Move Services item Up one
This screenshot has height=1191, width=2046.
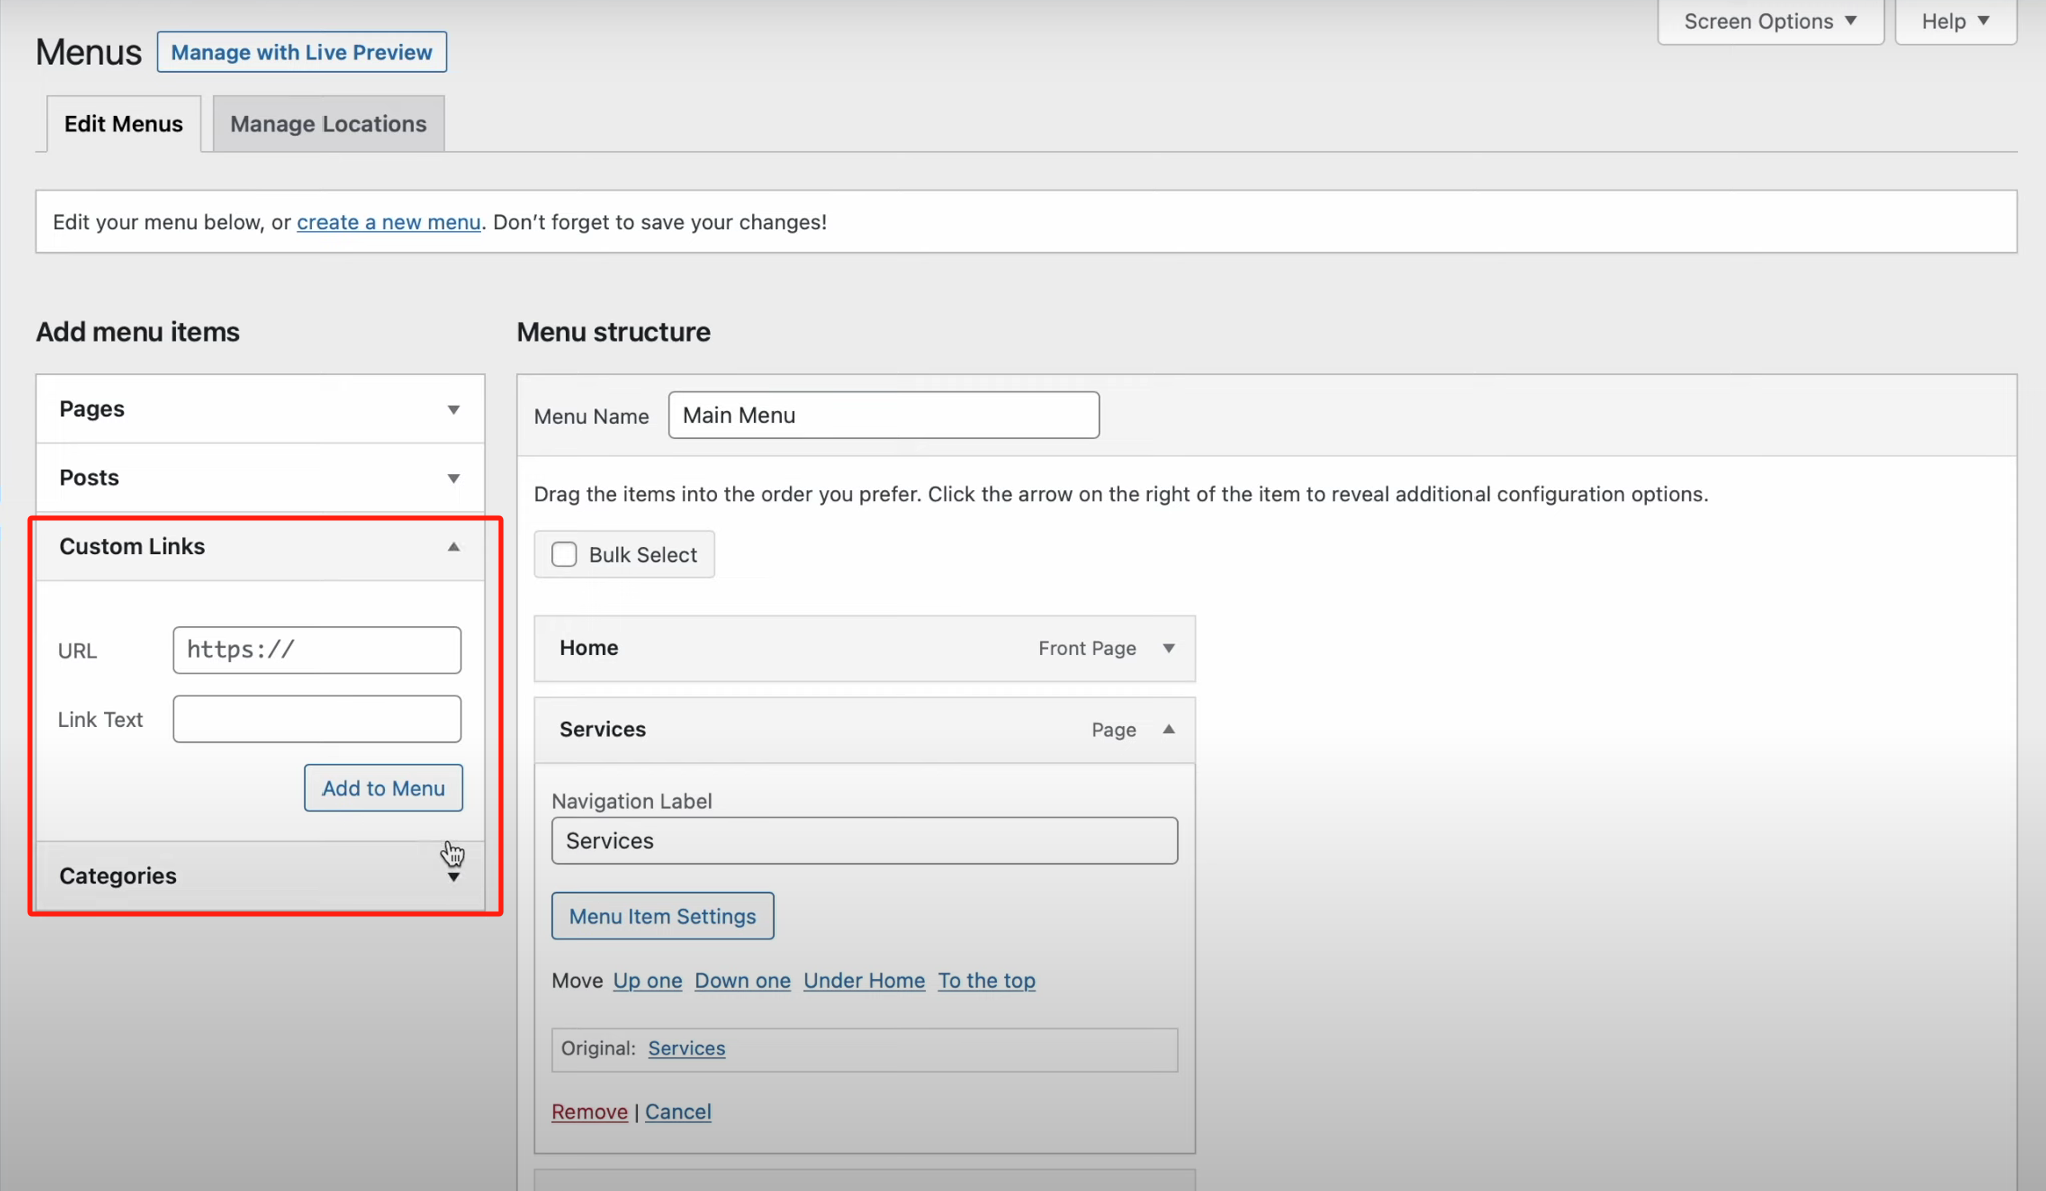(647, 980)
